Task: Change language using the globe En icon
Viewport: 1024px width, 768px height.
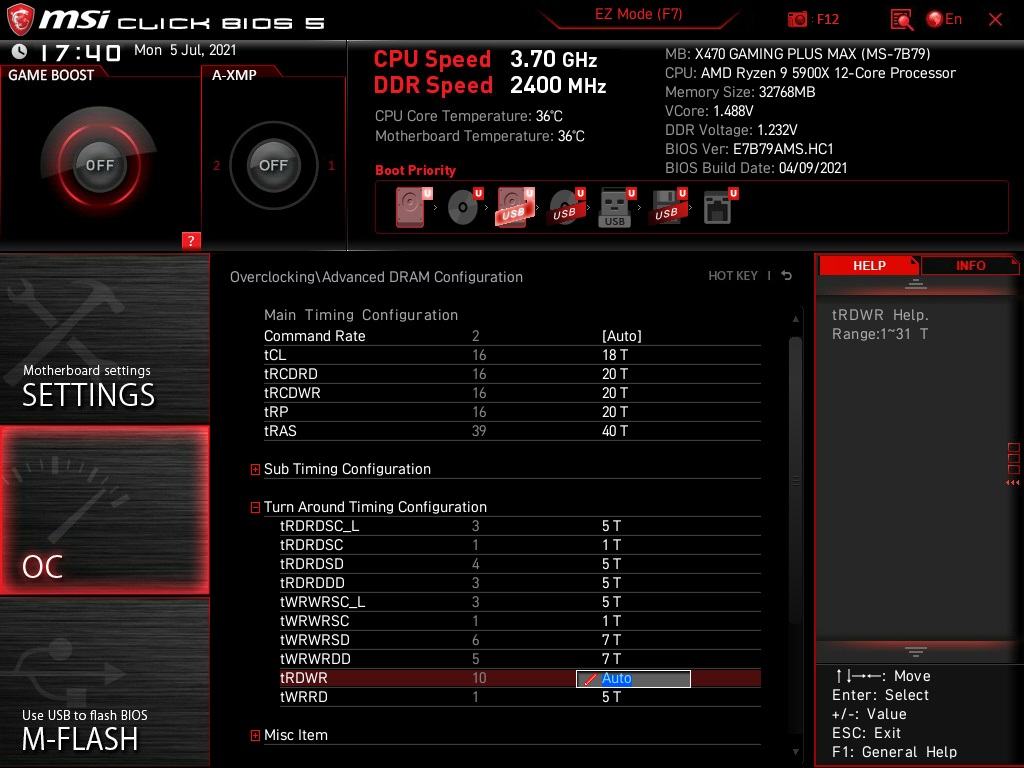Action: click(x=944, y=19)
